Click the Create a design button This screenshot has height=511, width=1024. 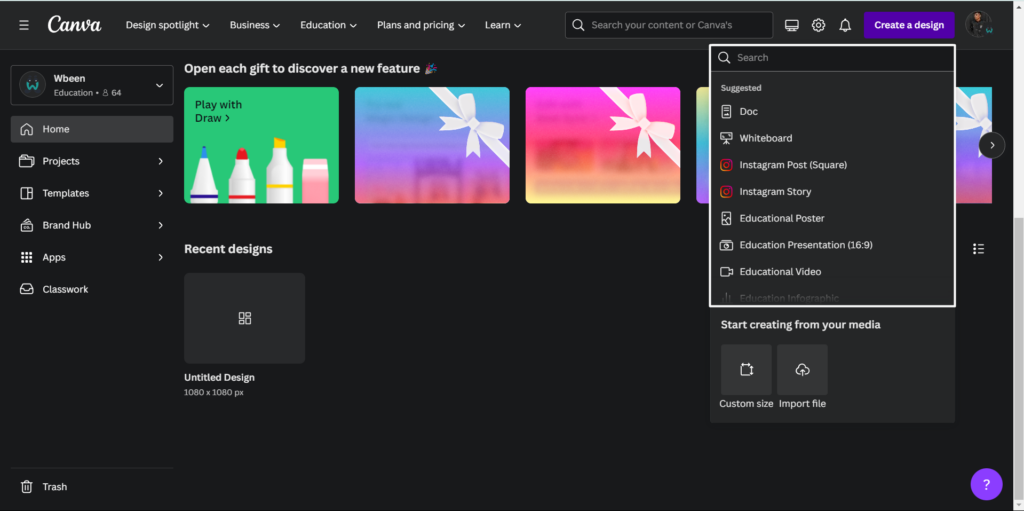[x=909, y=25]
